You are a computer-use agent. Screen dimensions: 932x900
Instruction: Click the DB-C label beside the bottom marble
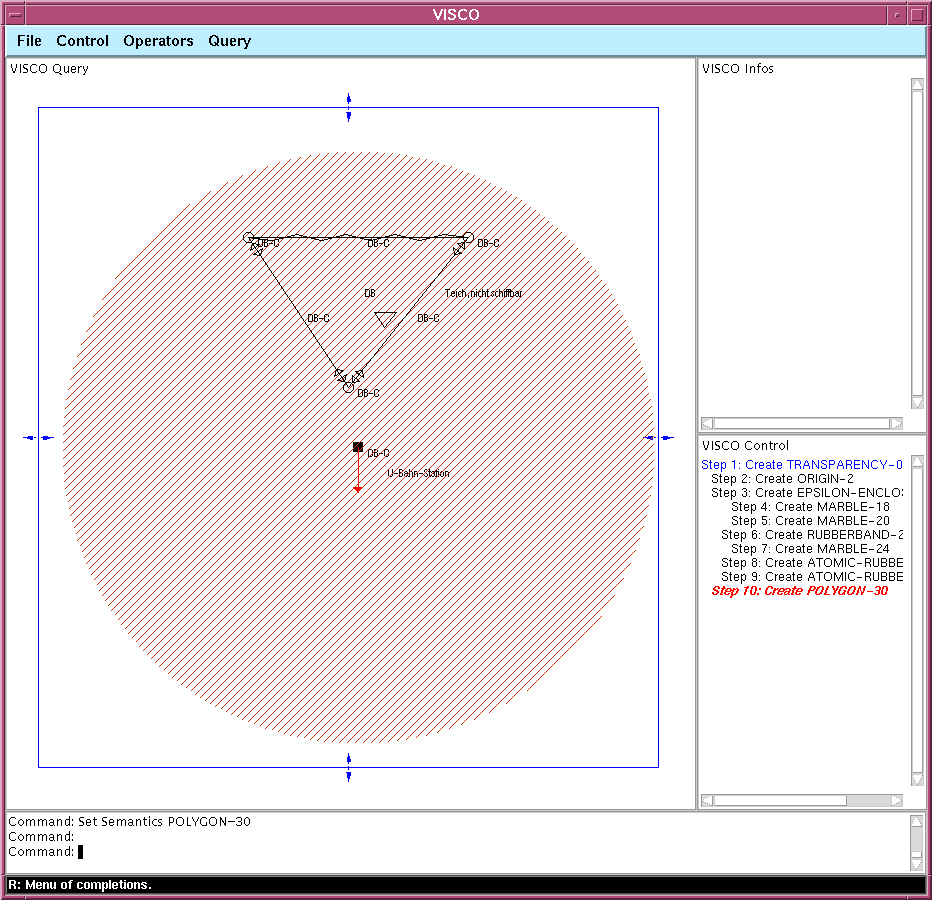tap(368, 393)
